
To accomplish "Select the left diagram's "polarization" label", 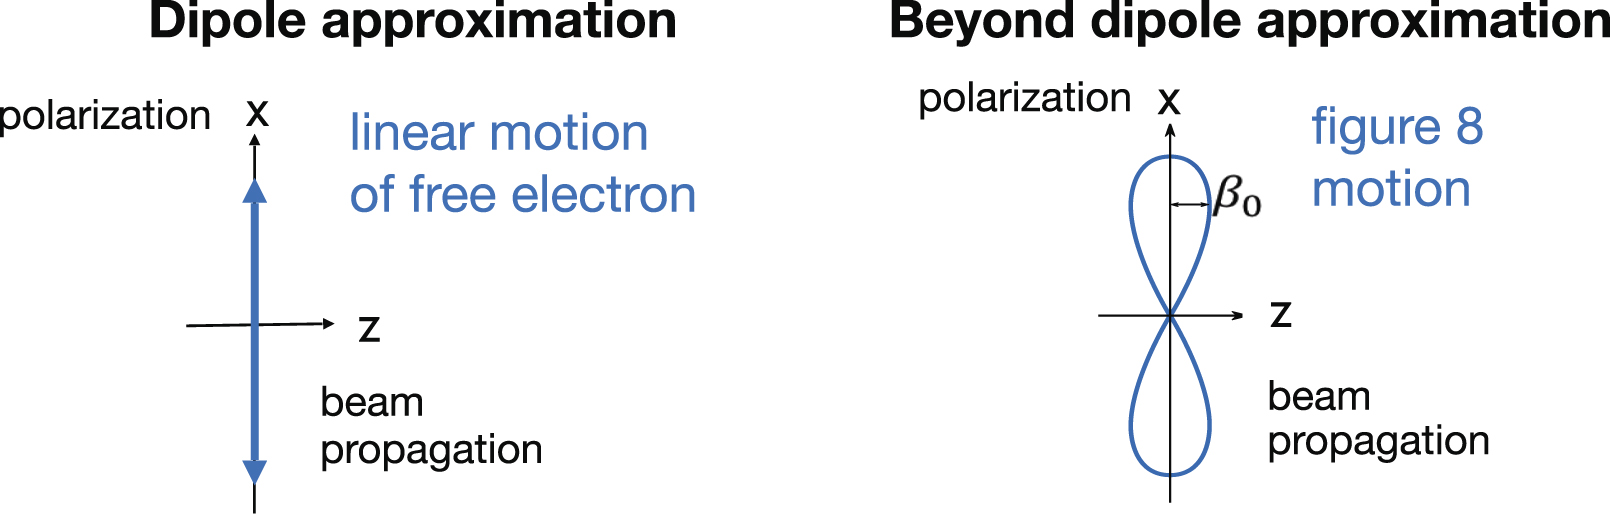I will pos(105,116).
